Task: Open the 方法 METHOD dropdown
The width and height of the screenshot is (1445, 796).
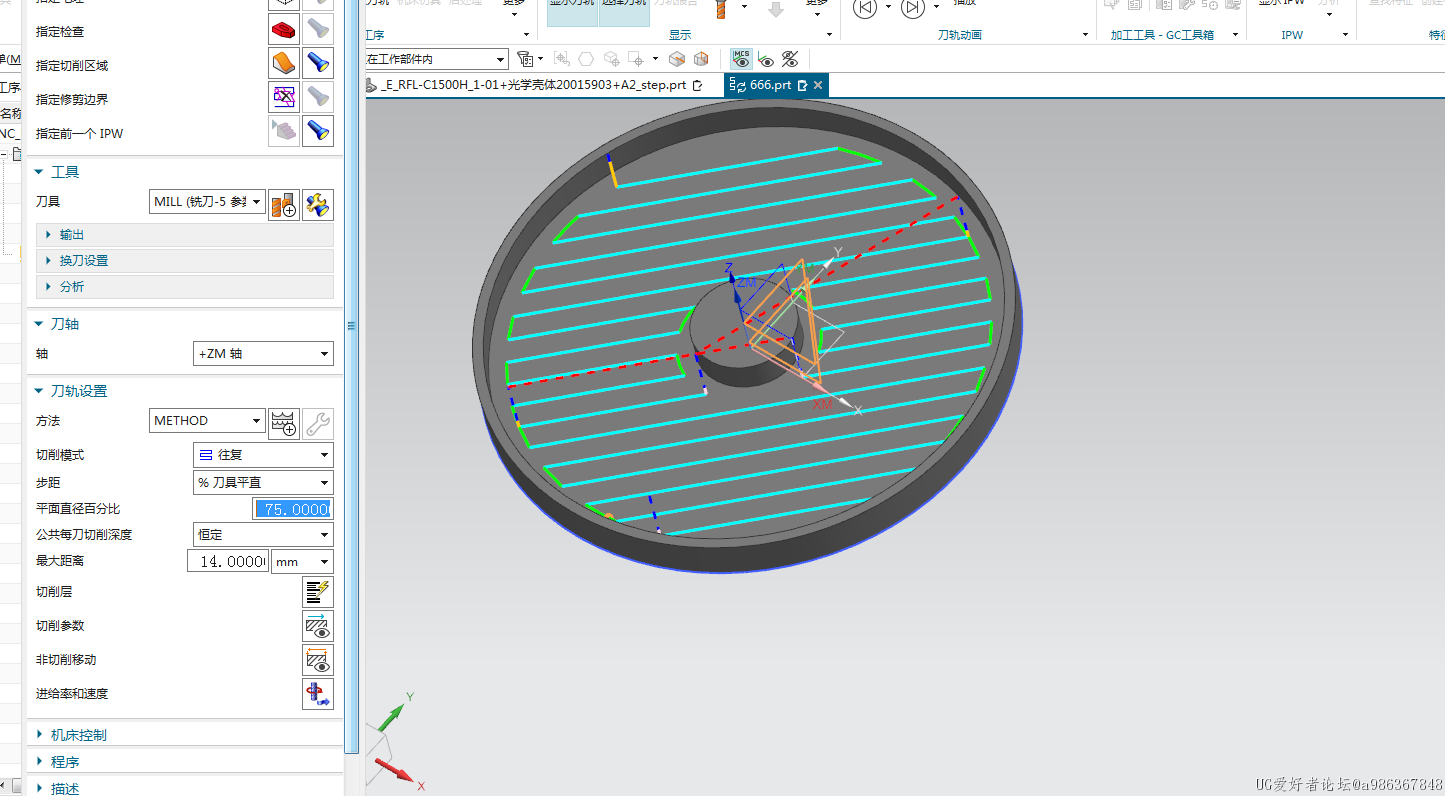Action: pos(207,421)
